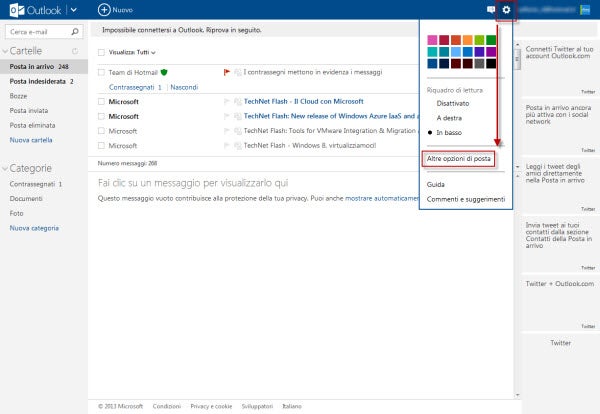600x414 pixels.
Task: Click message-type icon on Windows 8 message
Action: pos(238,145)
